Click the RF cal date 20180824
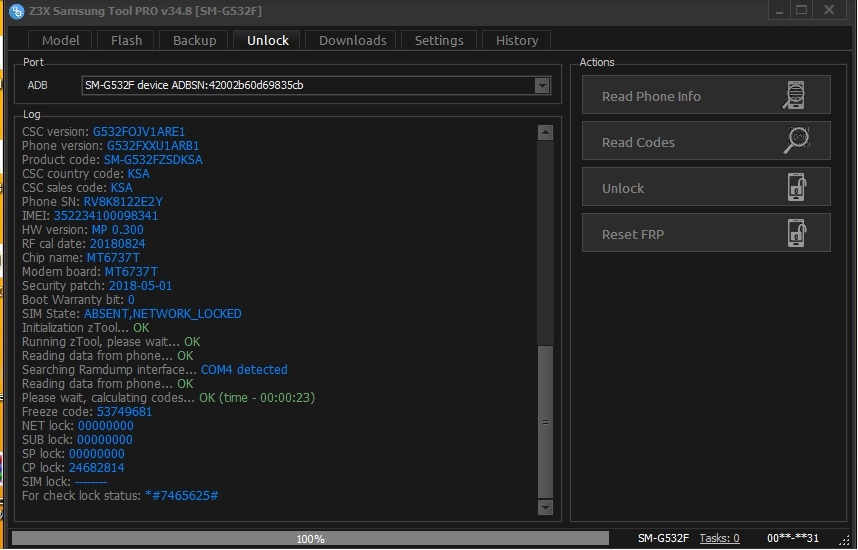Viewport: 858px width, 550px height. pos(118,244)
